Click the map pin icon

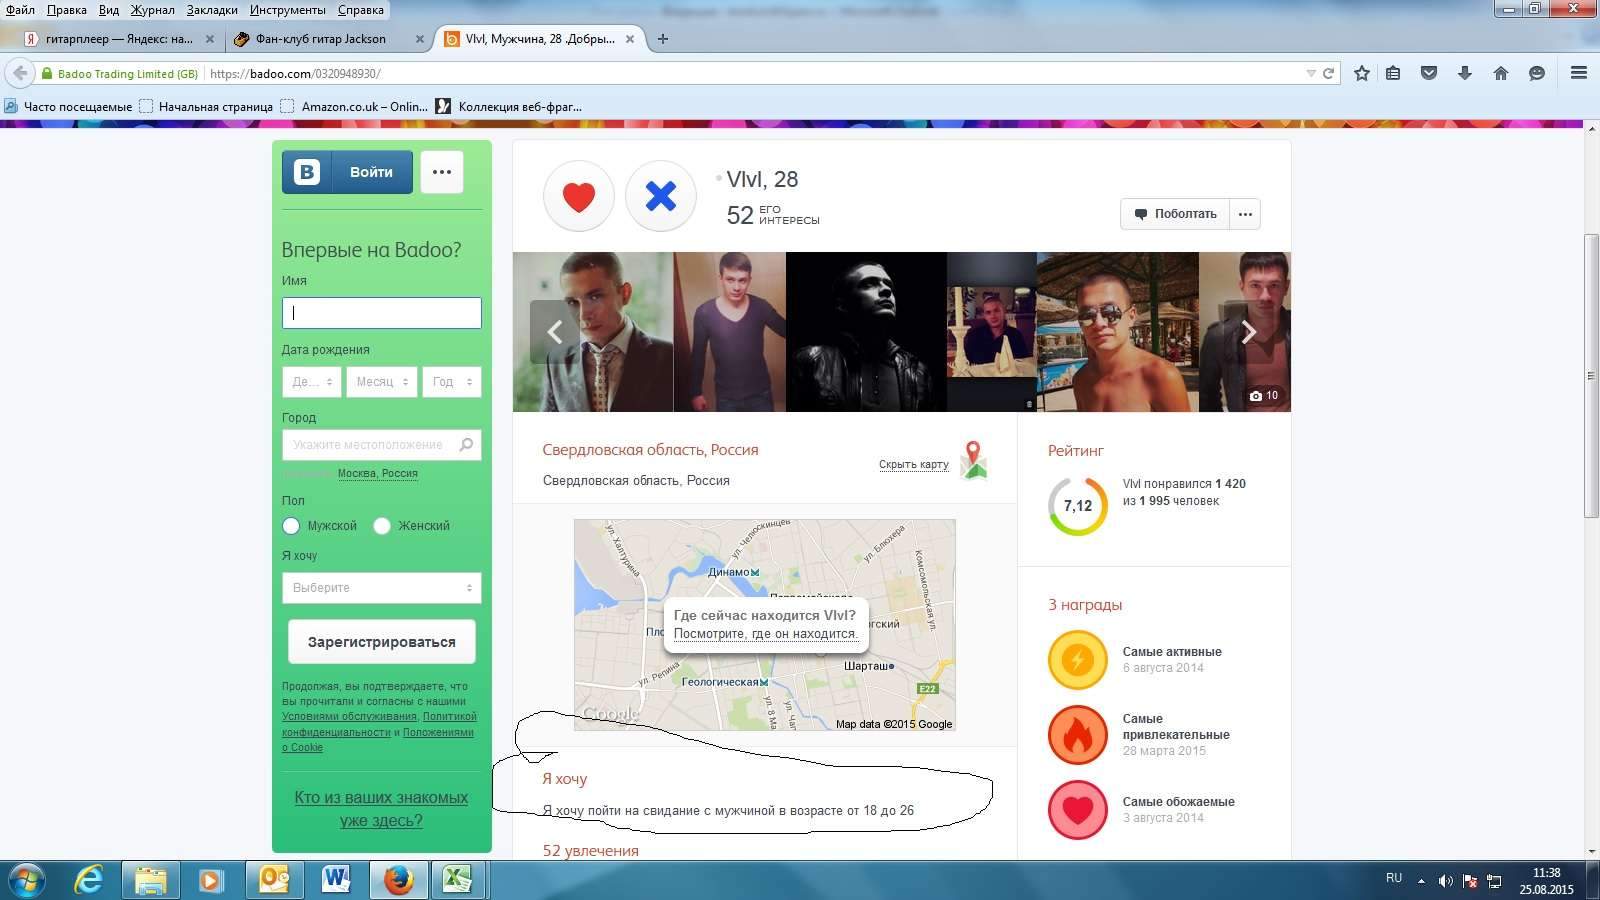[973, 460]
